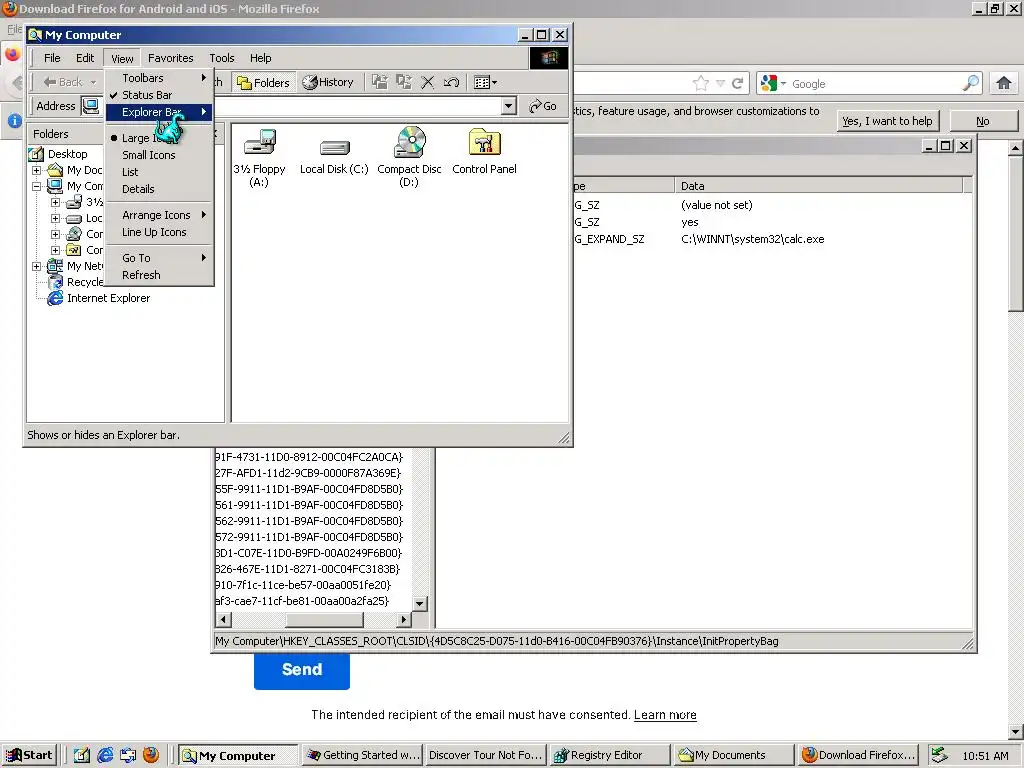Toggle the Status Bar menu option

click(x=159, y=95)
